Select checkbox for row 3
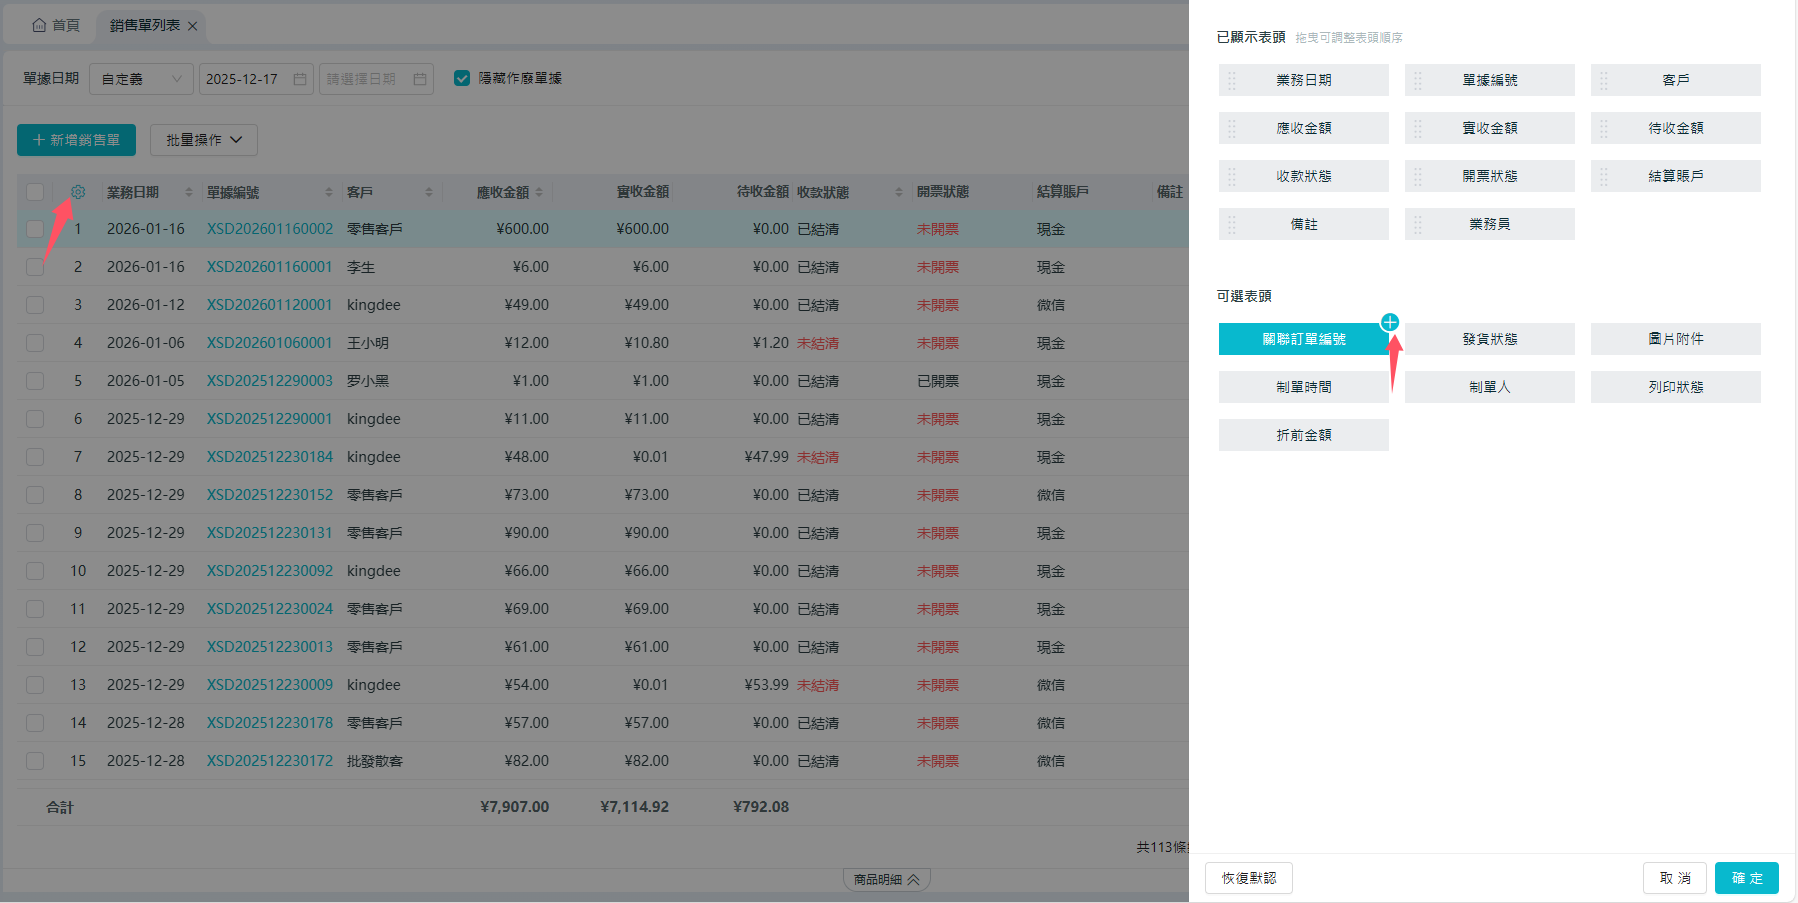Screen dimensions: 1798x903 (35, 305)
